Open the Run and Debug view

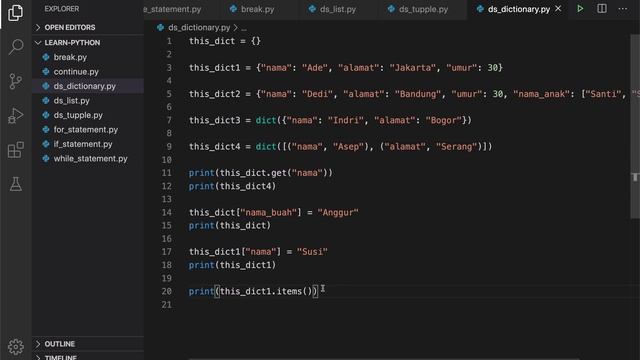coord(16,116)
